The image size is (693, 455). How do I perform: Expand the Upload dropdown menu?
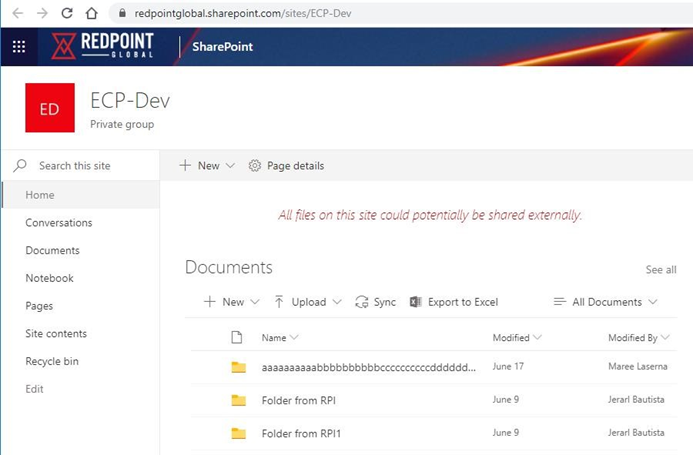pyautogui.click(x=308, y=302)
